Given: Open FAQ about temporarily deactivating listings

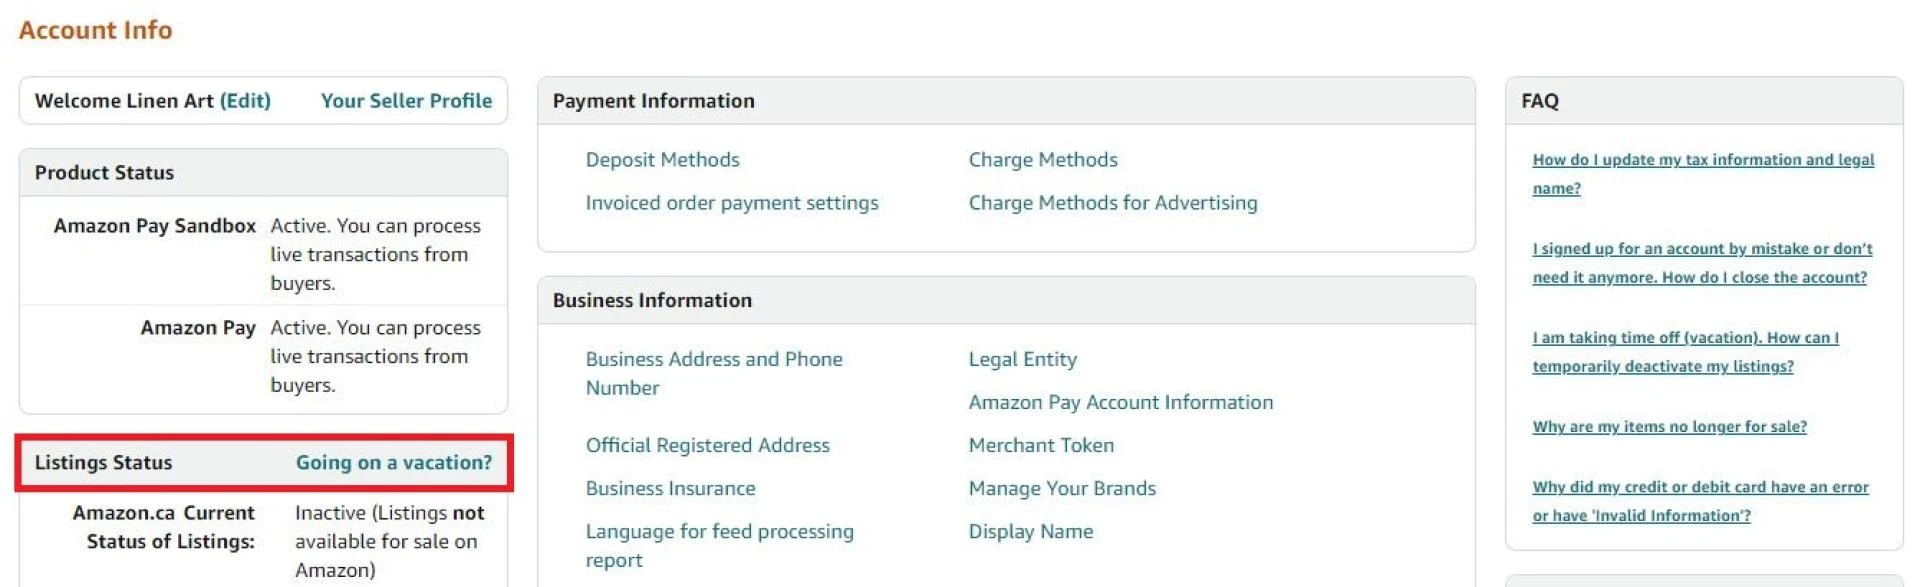Looking at the screenshot, I should (1683, 352).
